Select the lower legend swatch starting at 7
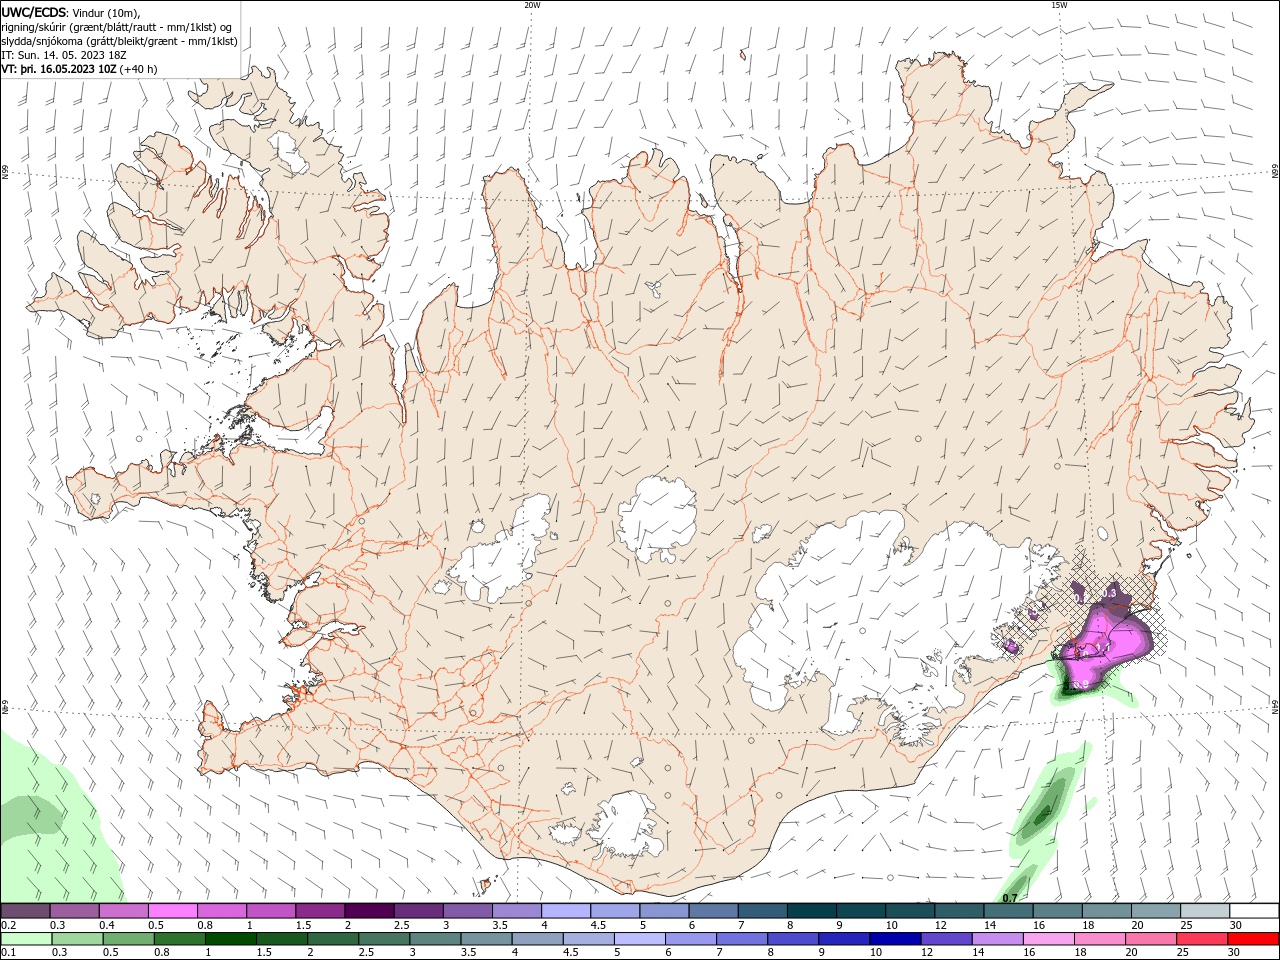 [740, 939]
